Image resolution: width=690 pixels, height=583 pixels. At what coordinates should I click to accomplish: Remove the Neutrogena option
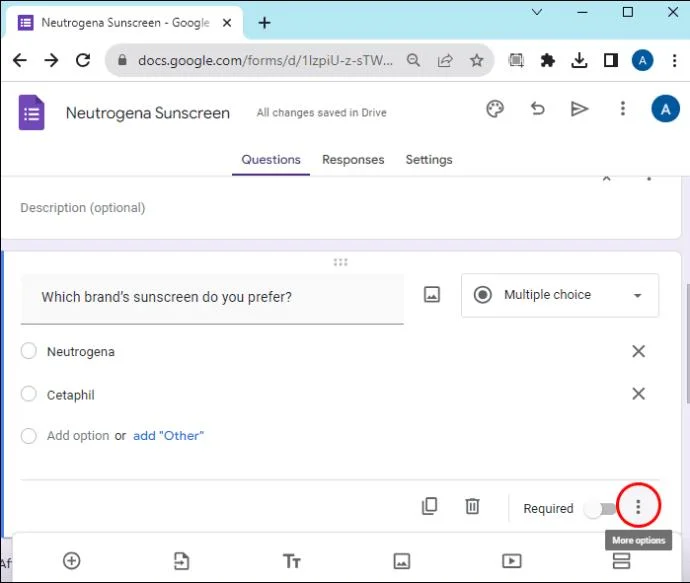coord(639,351)
